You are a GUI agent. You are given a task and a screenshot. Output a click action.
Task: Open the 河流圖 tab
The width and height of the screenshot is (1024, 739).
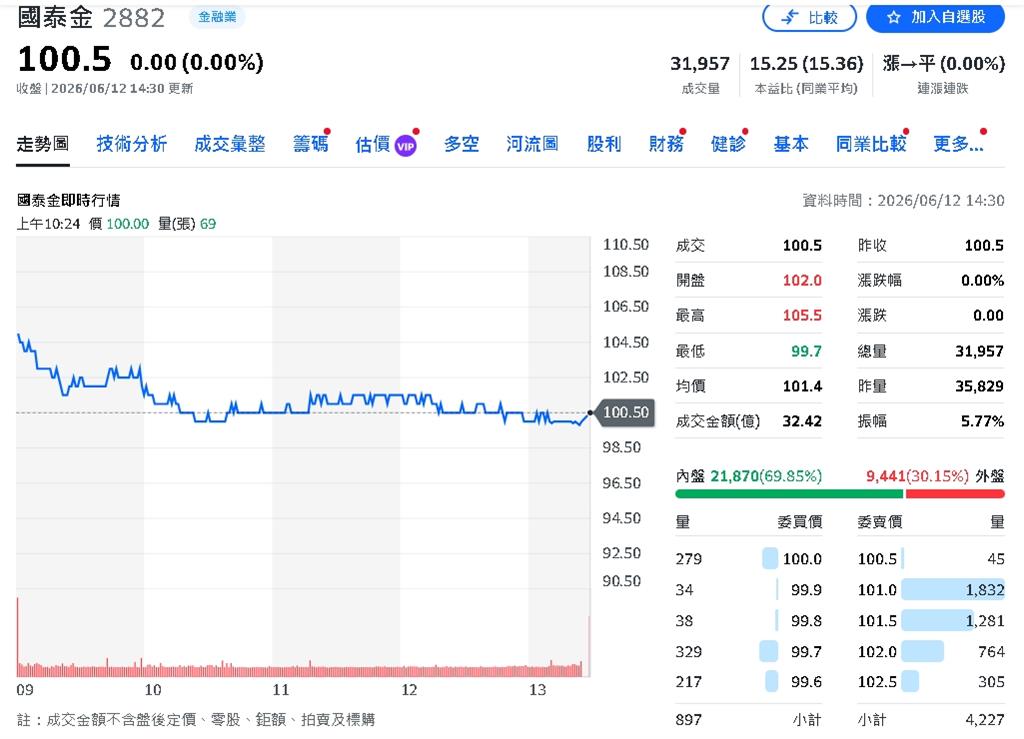[x=532, y=144]
